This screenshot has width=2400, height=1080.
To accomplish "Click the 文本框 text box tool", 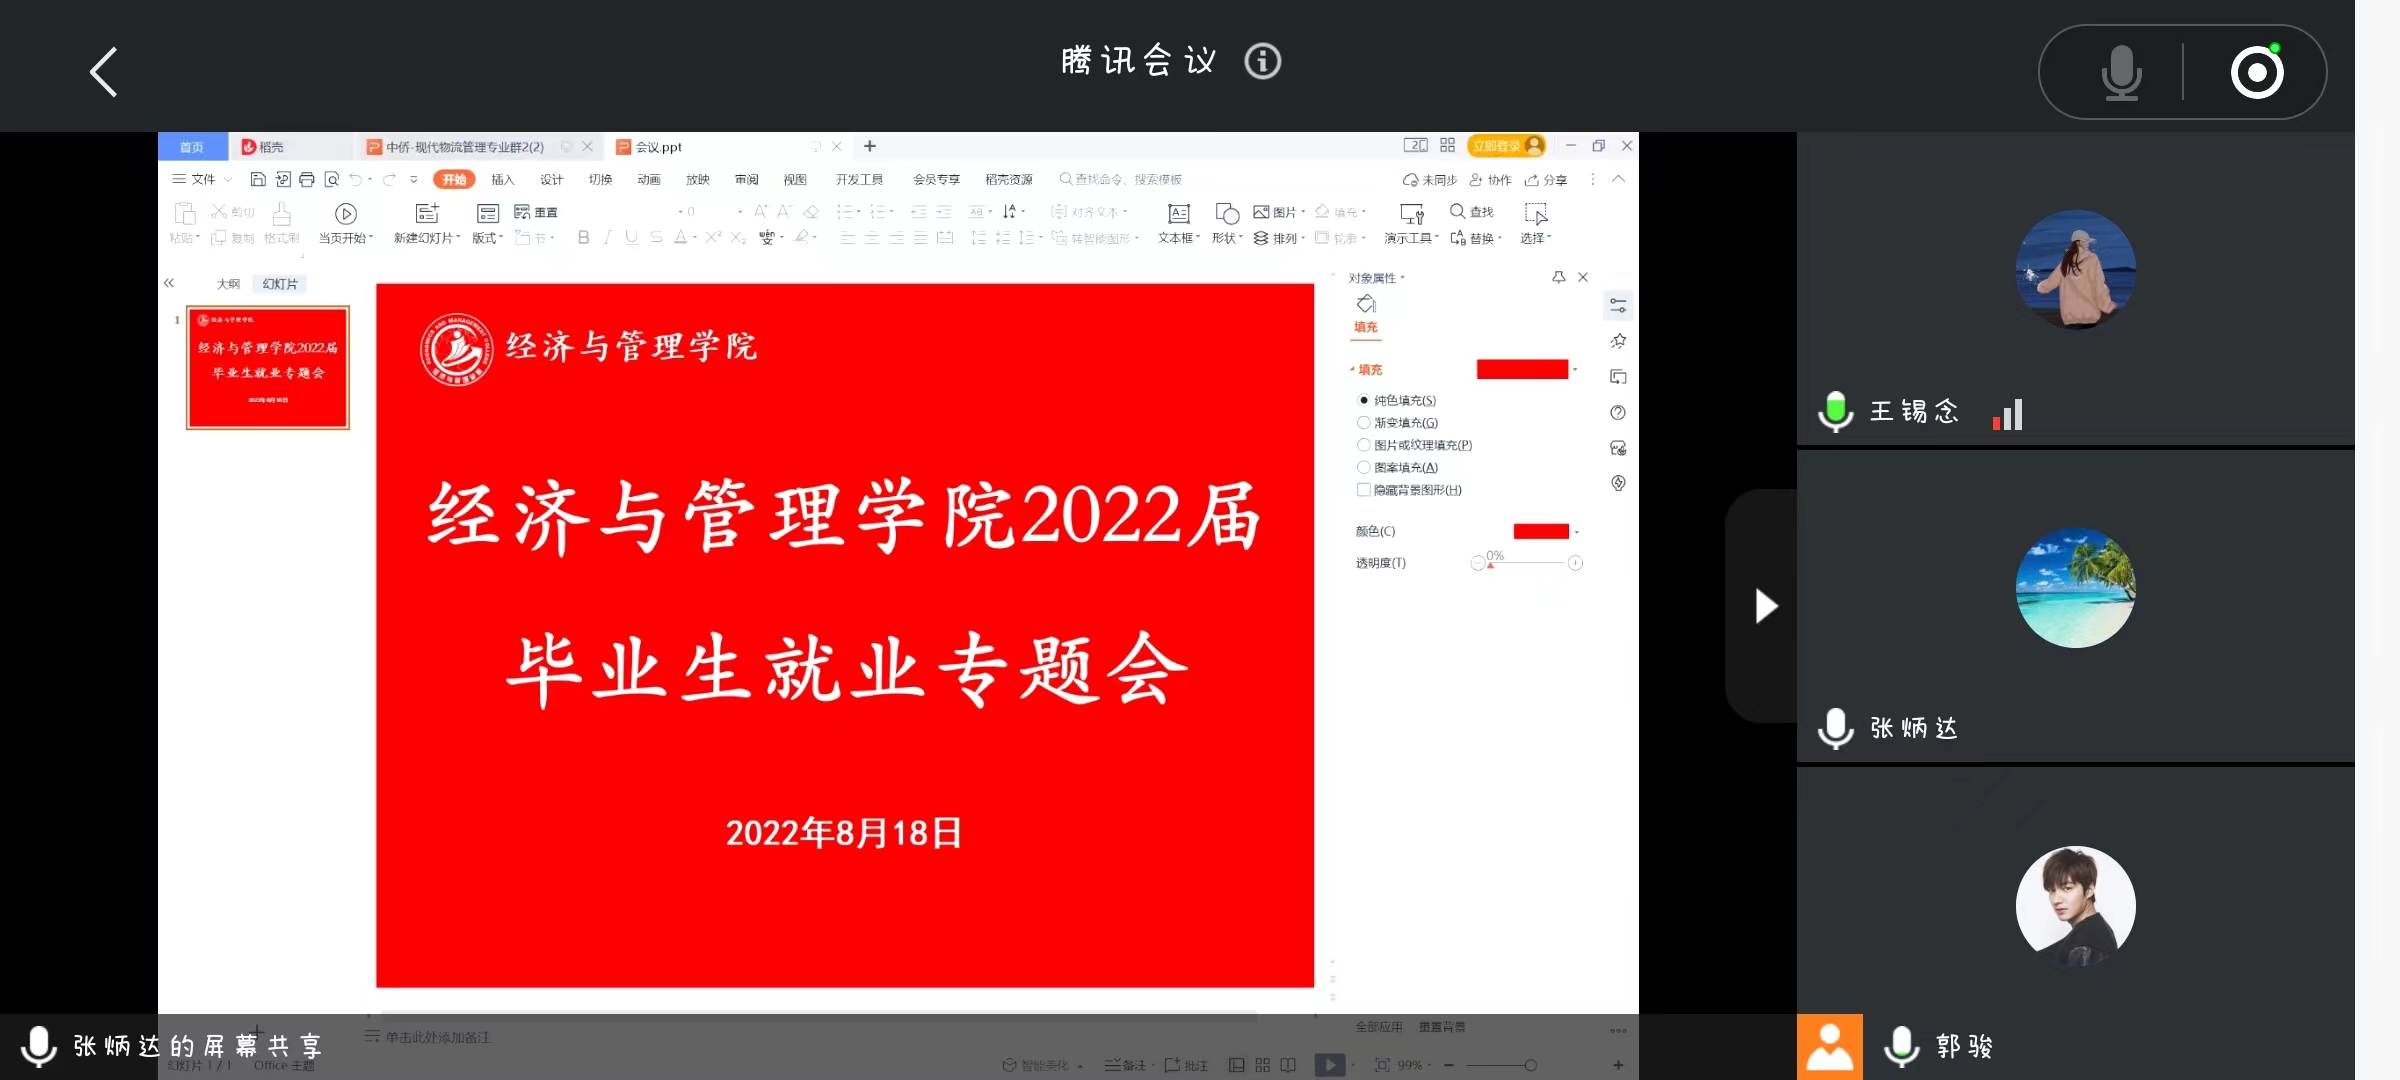I will [x=1179, y=214].
